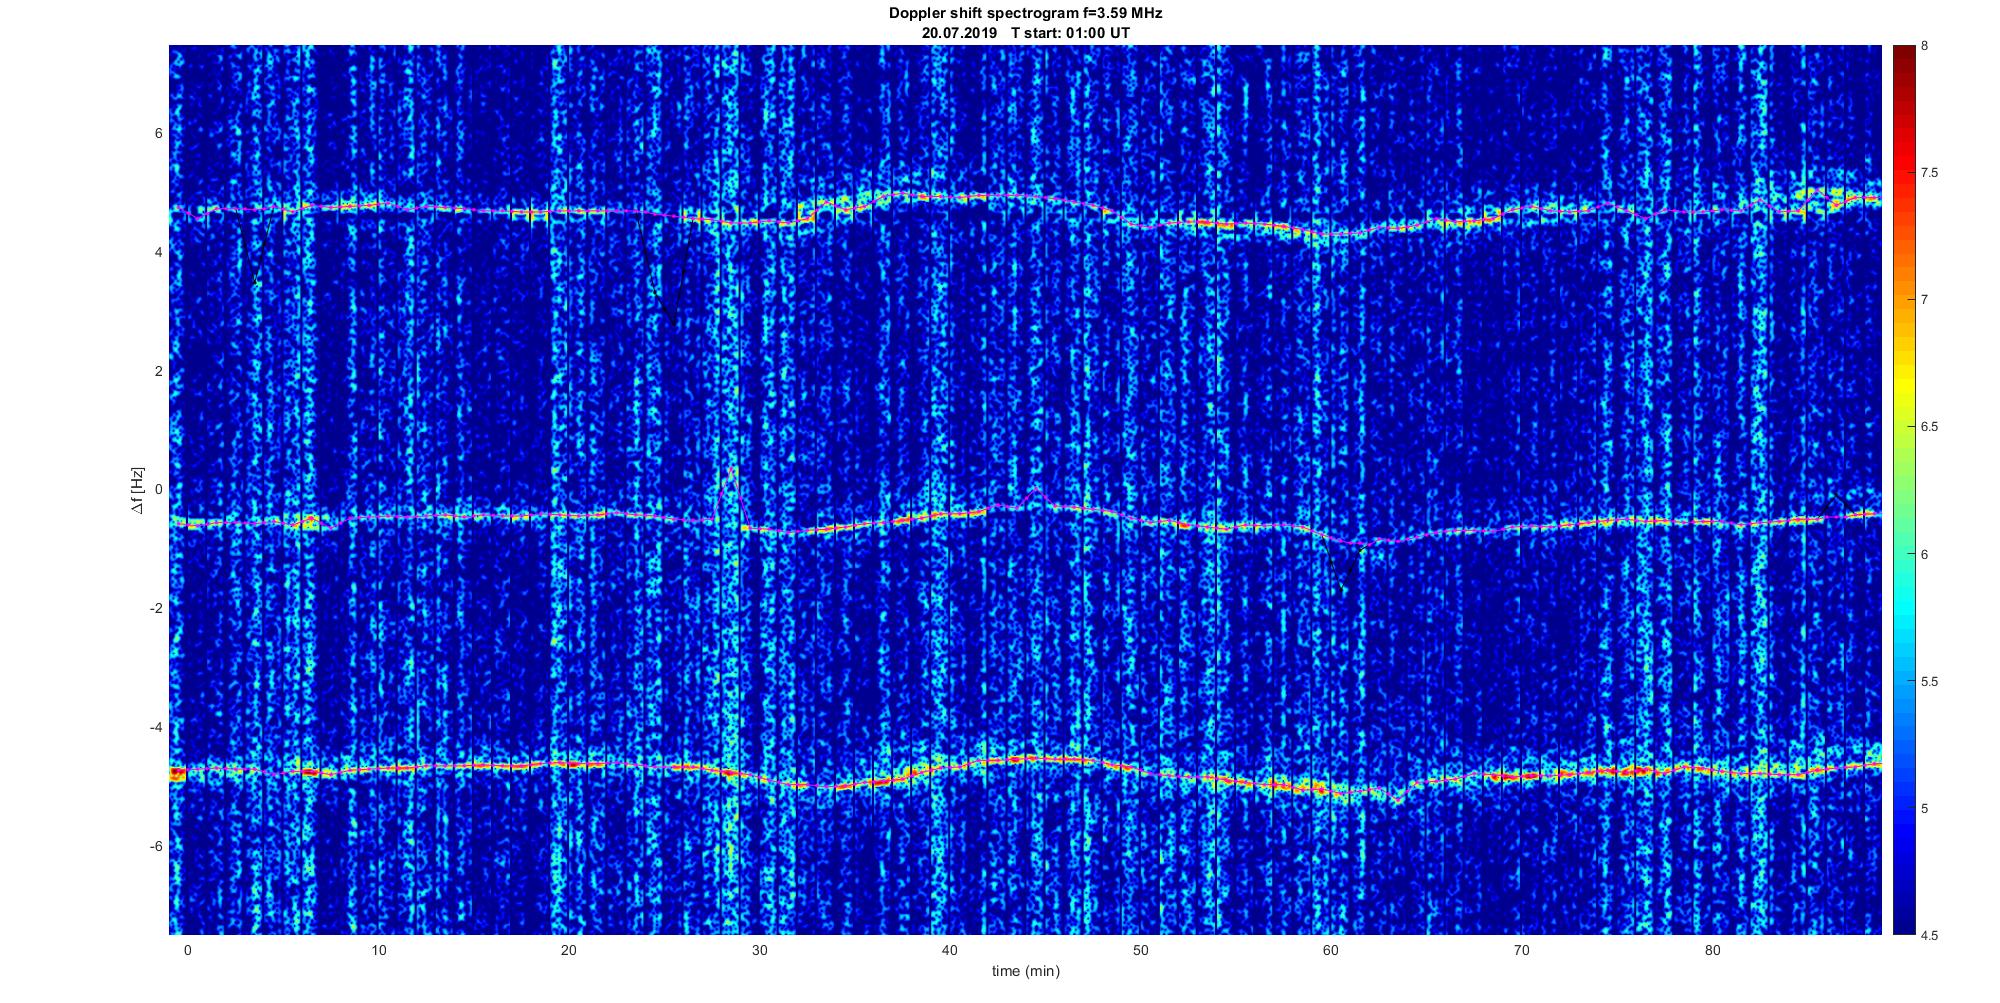Click the x-axis tick label '80'

pos(1712,950)
